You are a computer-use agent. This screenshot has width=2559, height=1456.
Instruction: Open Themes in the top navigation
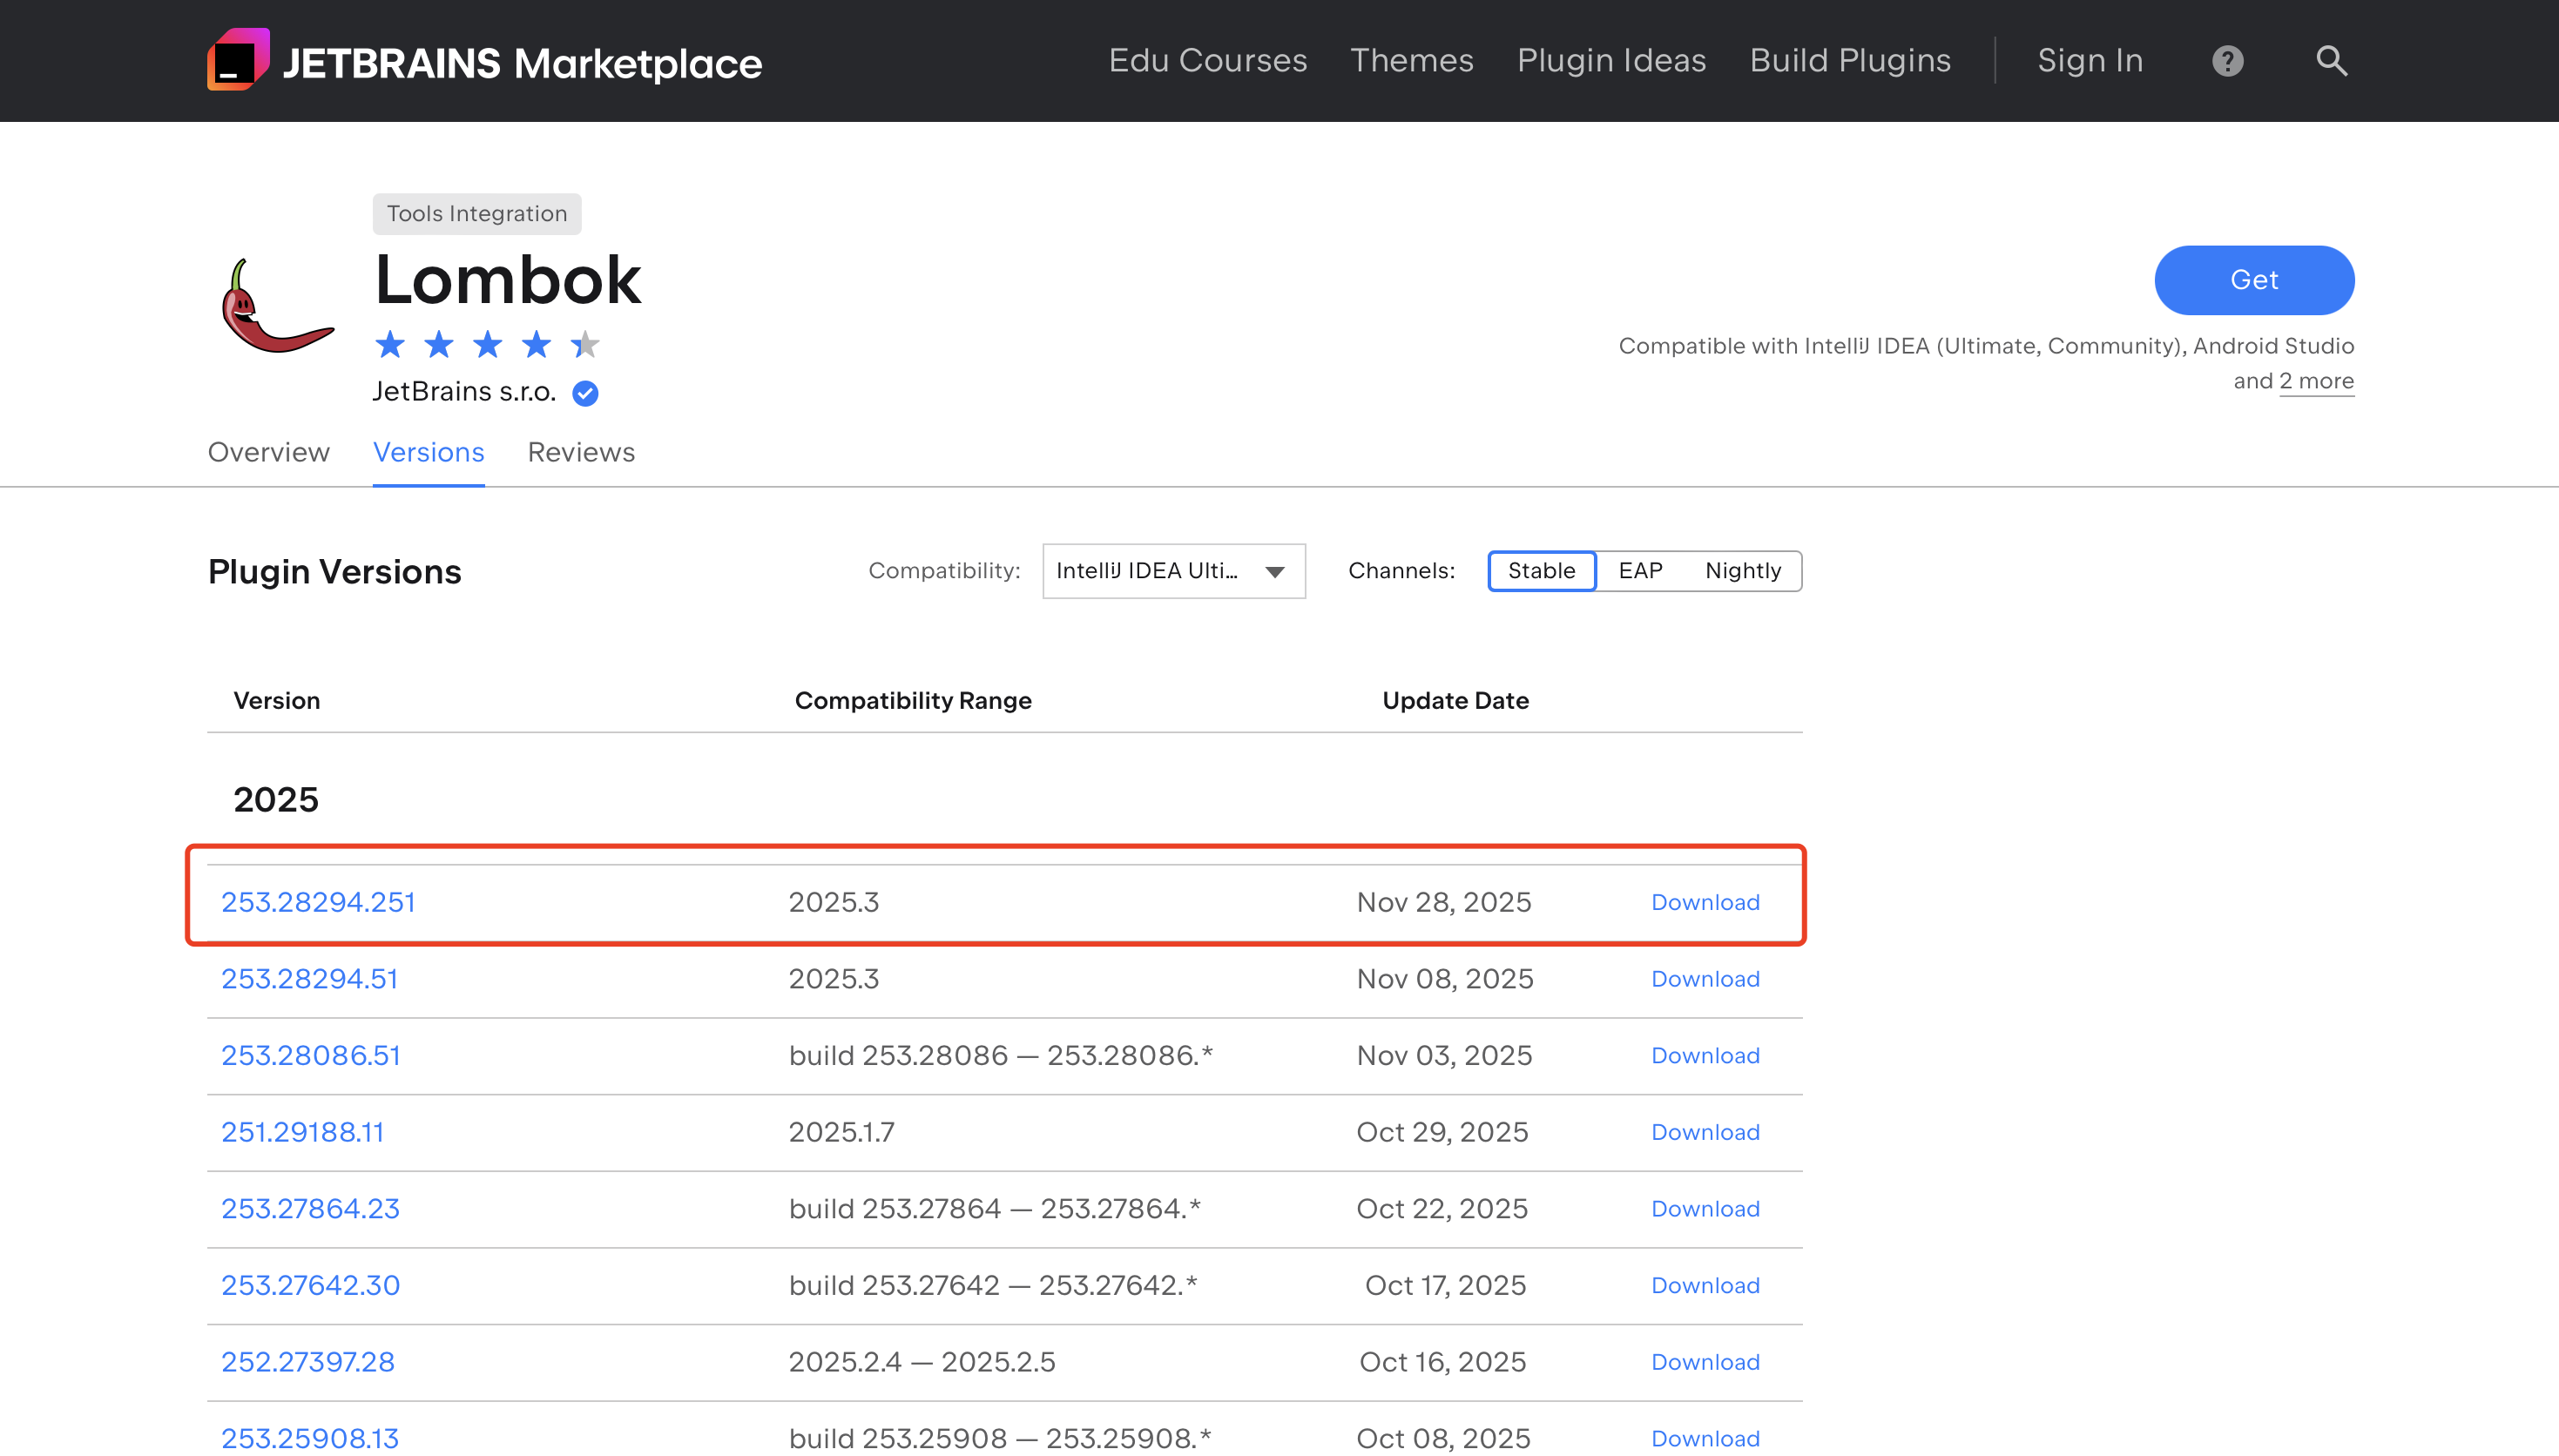(1411, 61)
